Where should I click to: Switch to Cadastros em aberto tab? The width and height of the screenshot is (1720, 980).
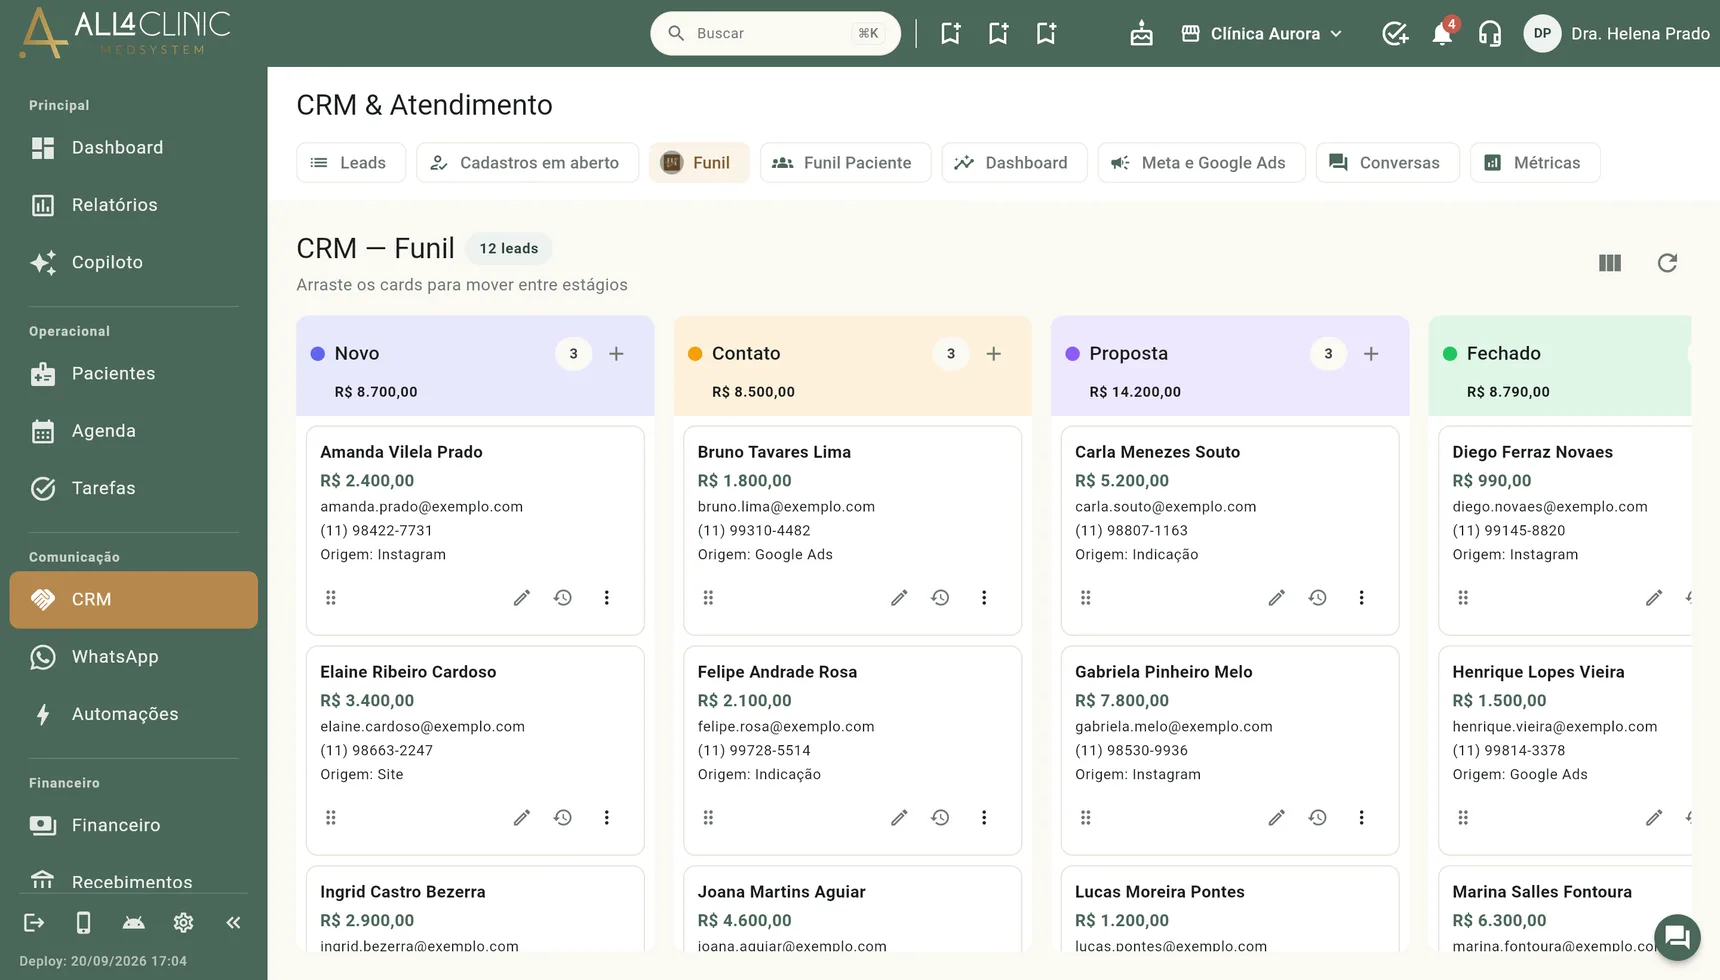[527, 163]
